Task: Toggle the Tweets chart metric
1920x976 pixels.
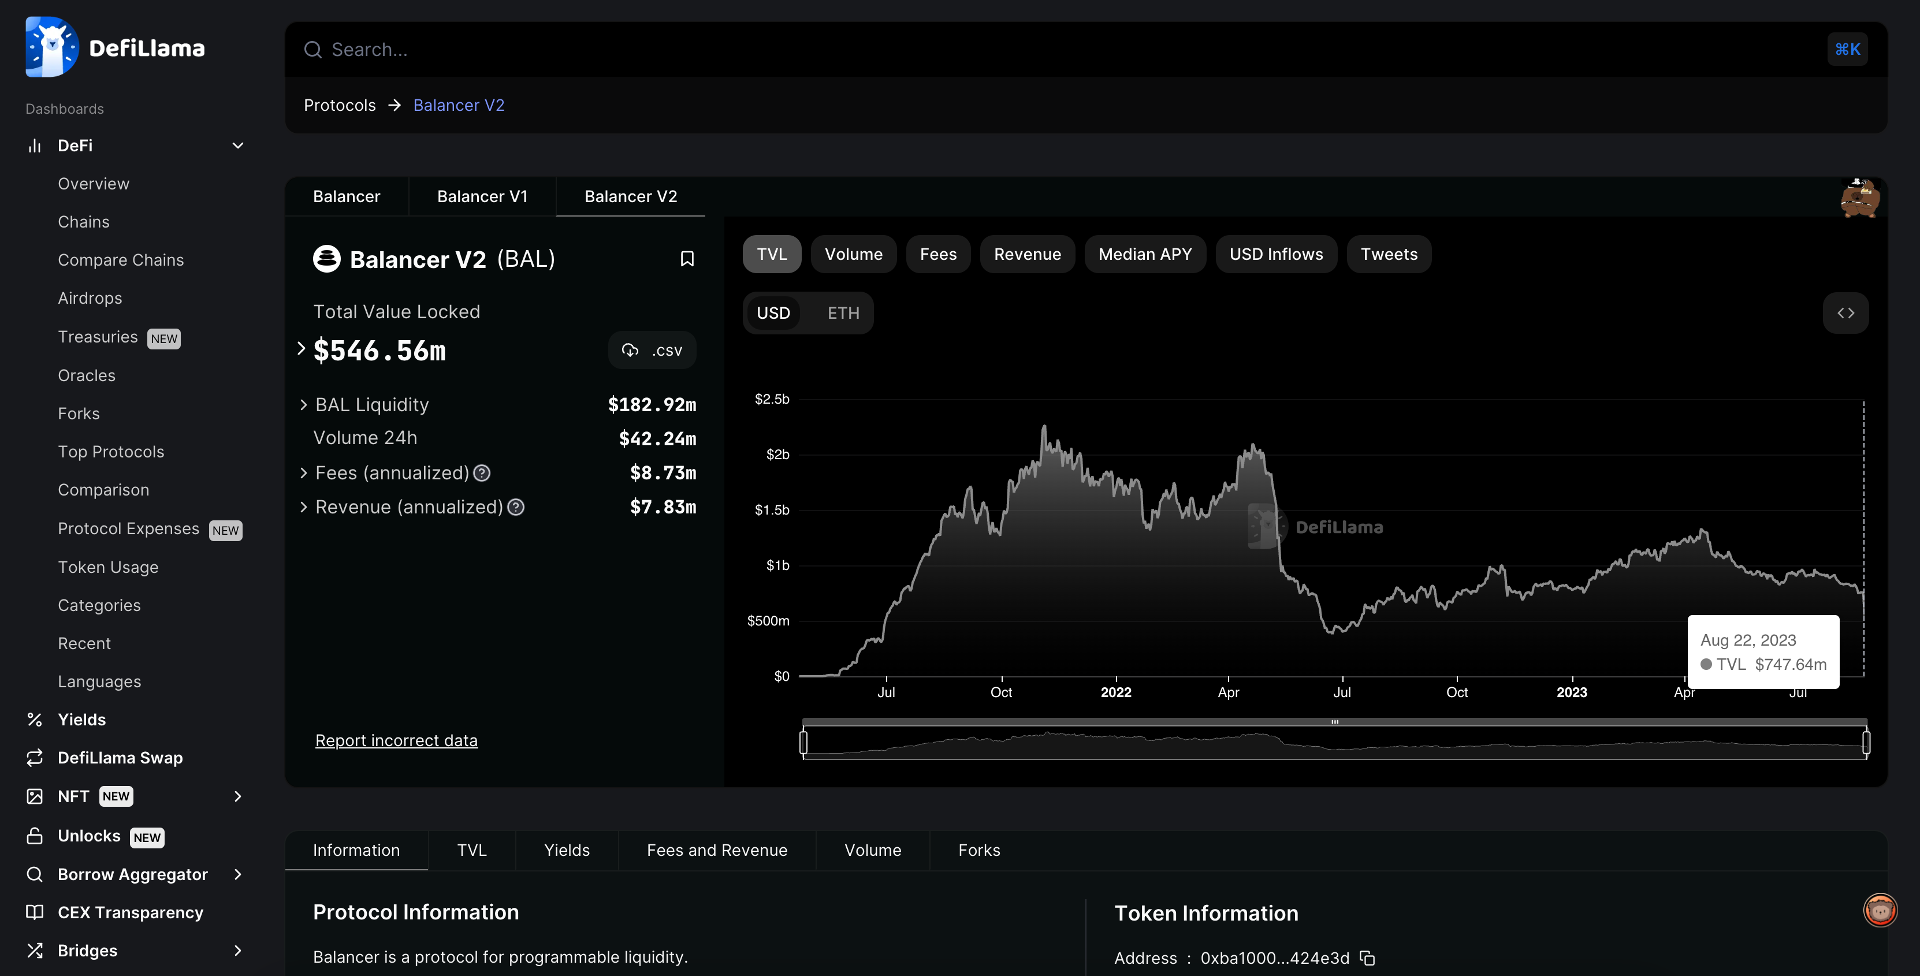Action: 1389,254
